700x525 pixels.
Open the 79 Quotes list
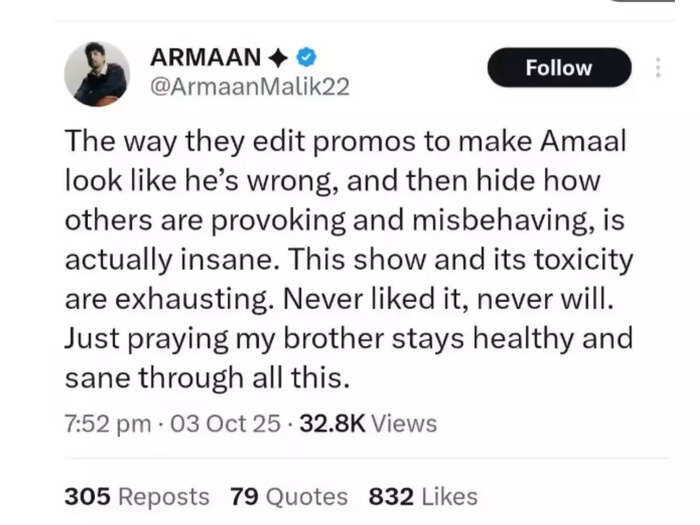(289, 496)
